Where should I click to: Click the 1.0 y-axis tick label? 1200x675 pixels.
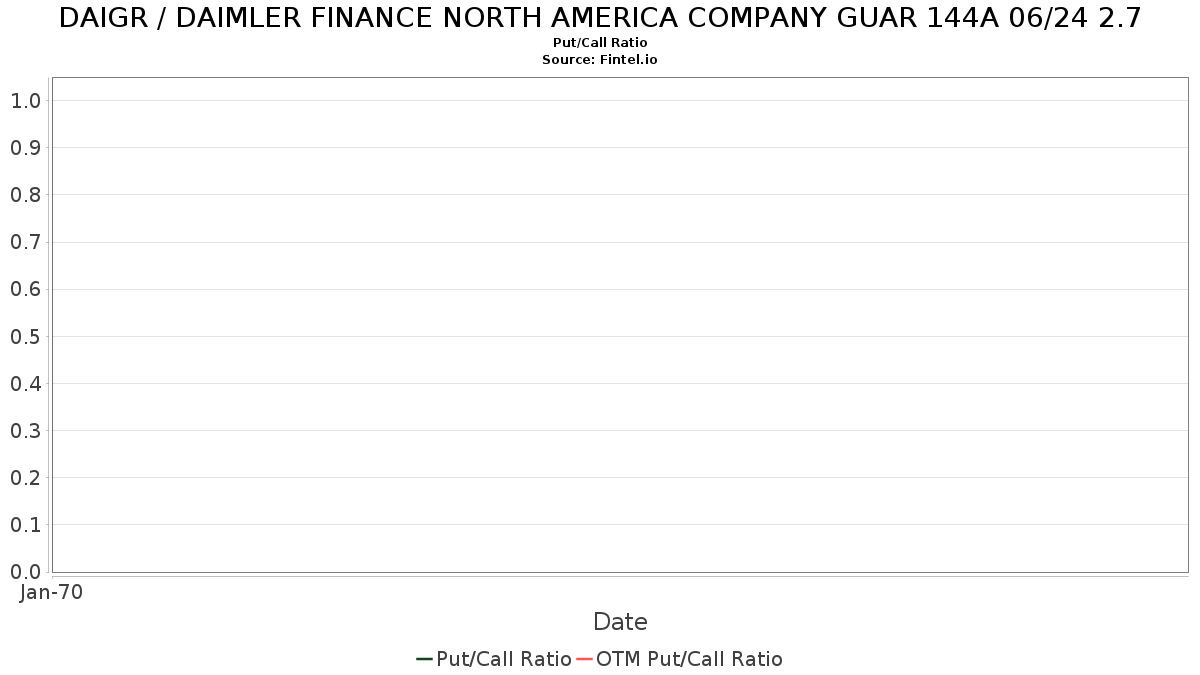(25, 101)
